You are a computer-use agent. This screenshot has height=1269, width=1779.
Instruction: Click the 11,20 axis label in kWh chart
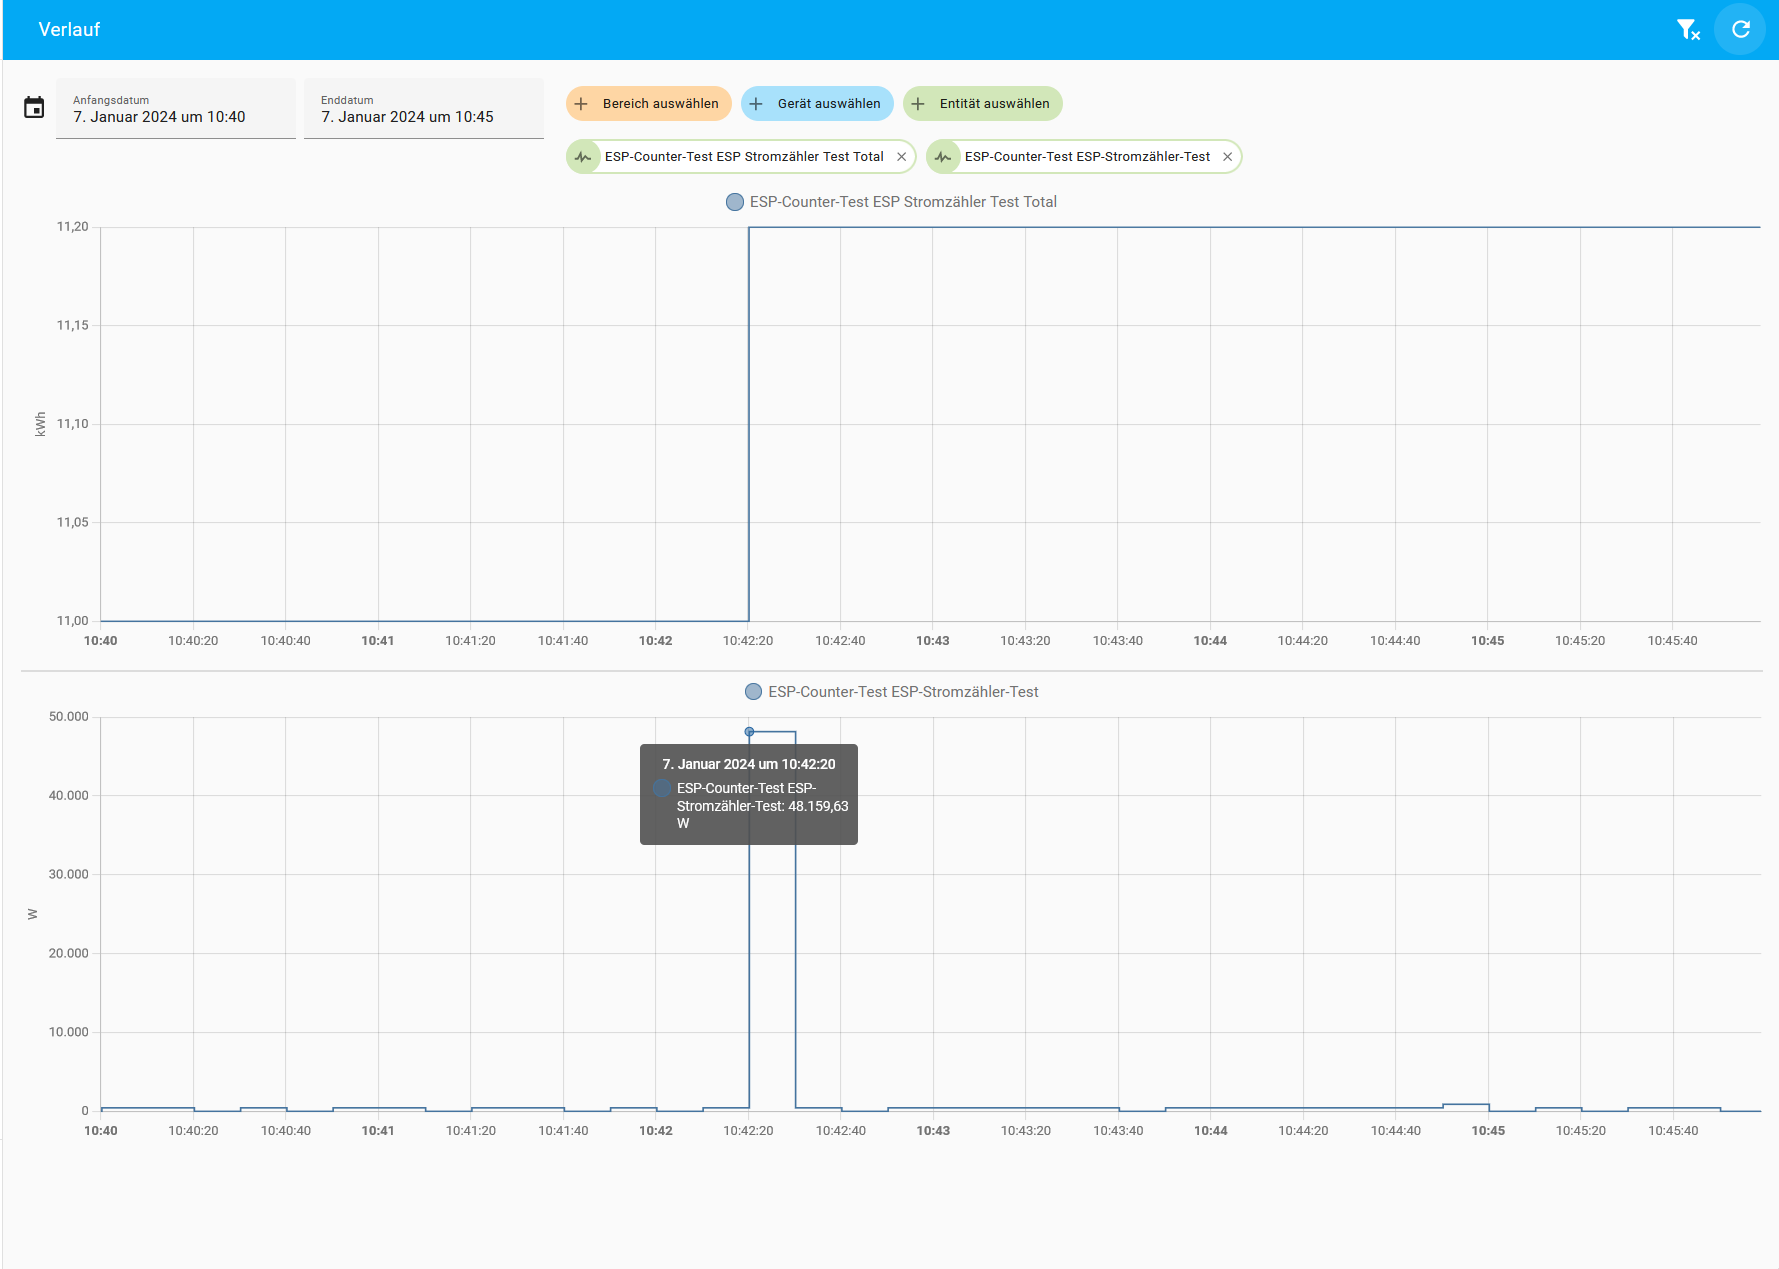point(72,227)
